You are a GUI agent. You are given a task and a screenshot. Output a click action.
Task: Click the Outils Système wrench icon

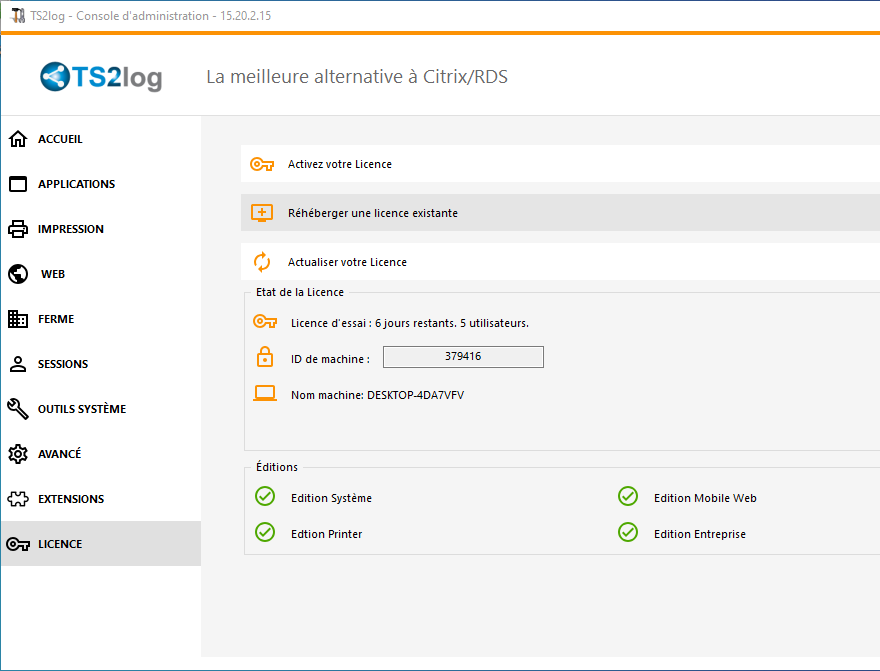coord(18,408)
